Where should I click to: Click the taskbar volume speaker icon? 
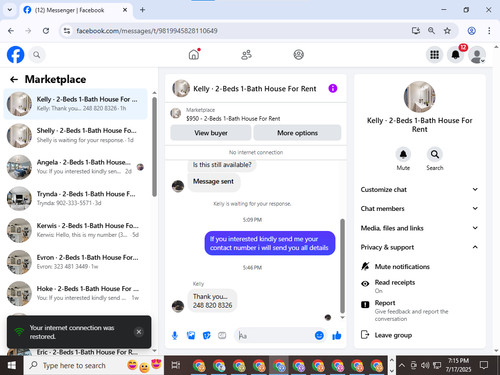[x=425, y=365]
